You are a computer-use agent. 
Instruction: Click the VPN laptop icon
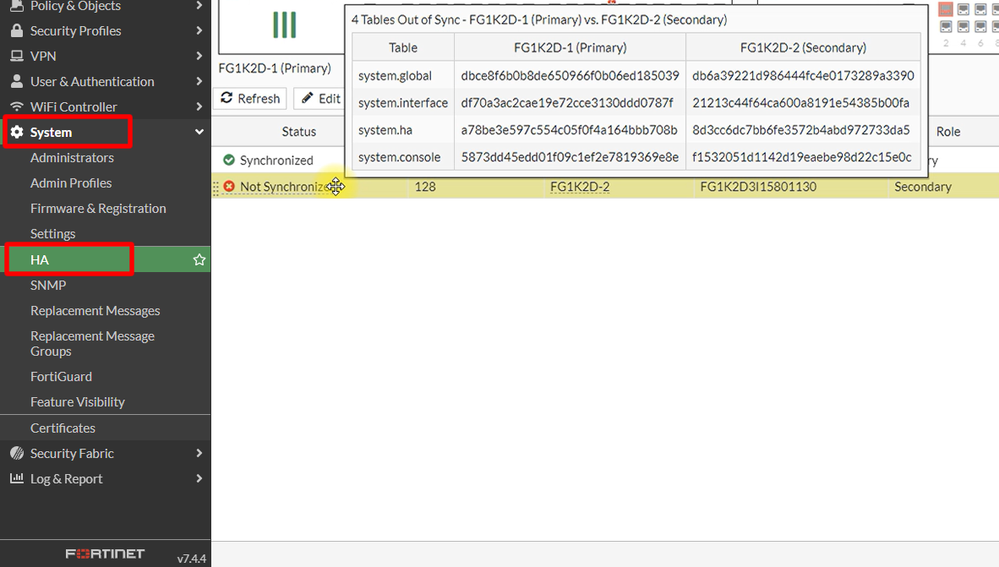pyautogui.click(x=17, y=56)
